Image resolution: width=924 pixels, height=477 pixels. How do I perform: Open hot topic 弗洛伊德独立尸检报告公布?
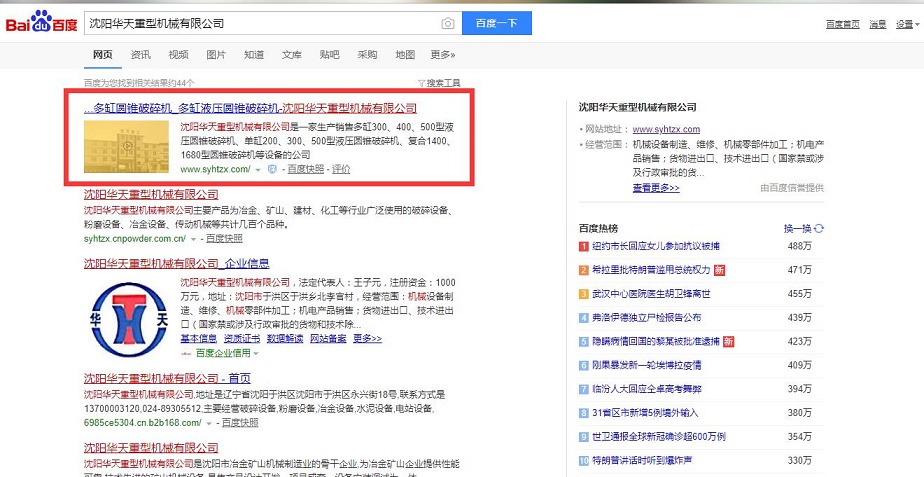[x=646, y=317]
